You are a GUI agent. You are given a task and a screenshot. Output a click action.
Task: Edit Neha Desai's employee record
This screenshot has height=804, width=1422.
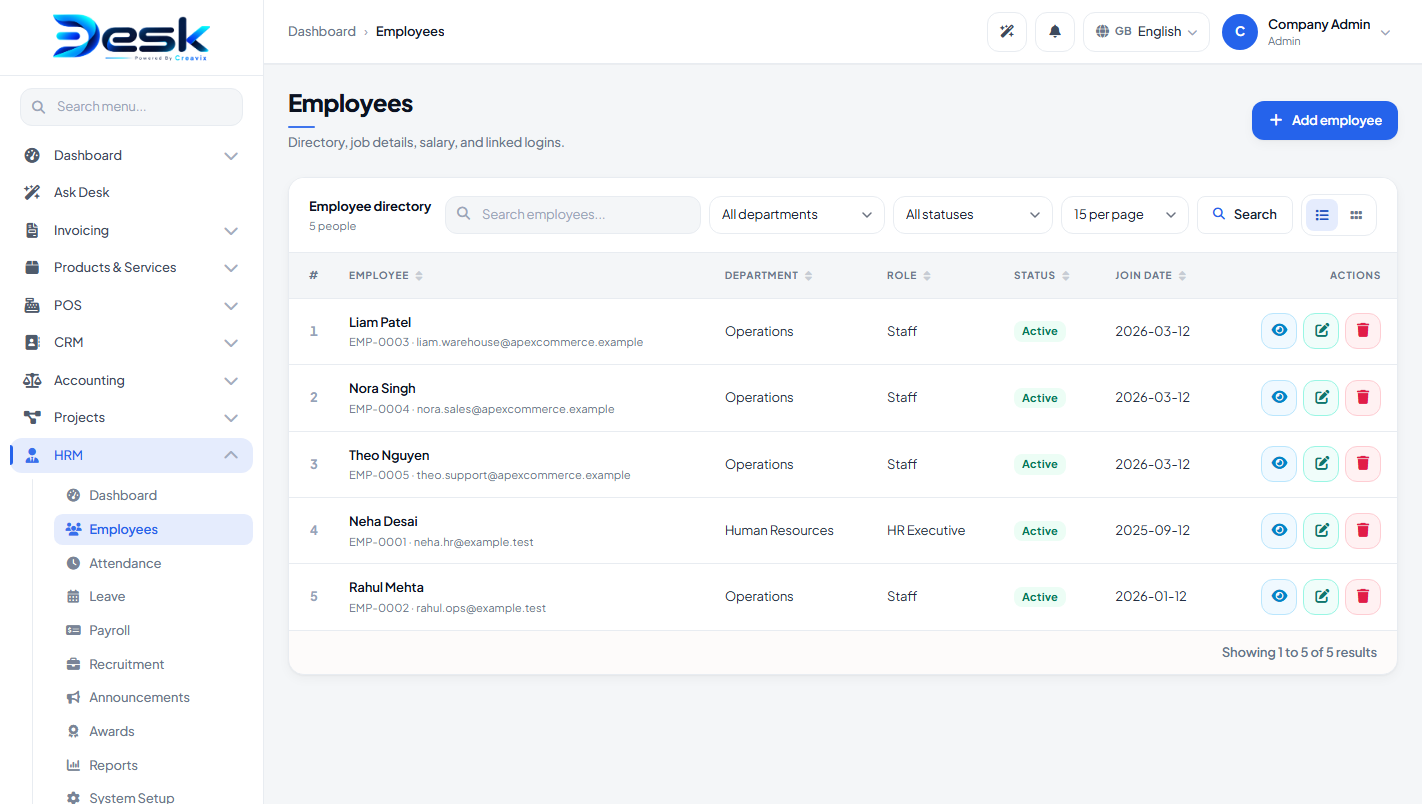(x=1321, y=530)
